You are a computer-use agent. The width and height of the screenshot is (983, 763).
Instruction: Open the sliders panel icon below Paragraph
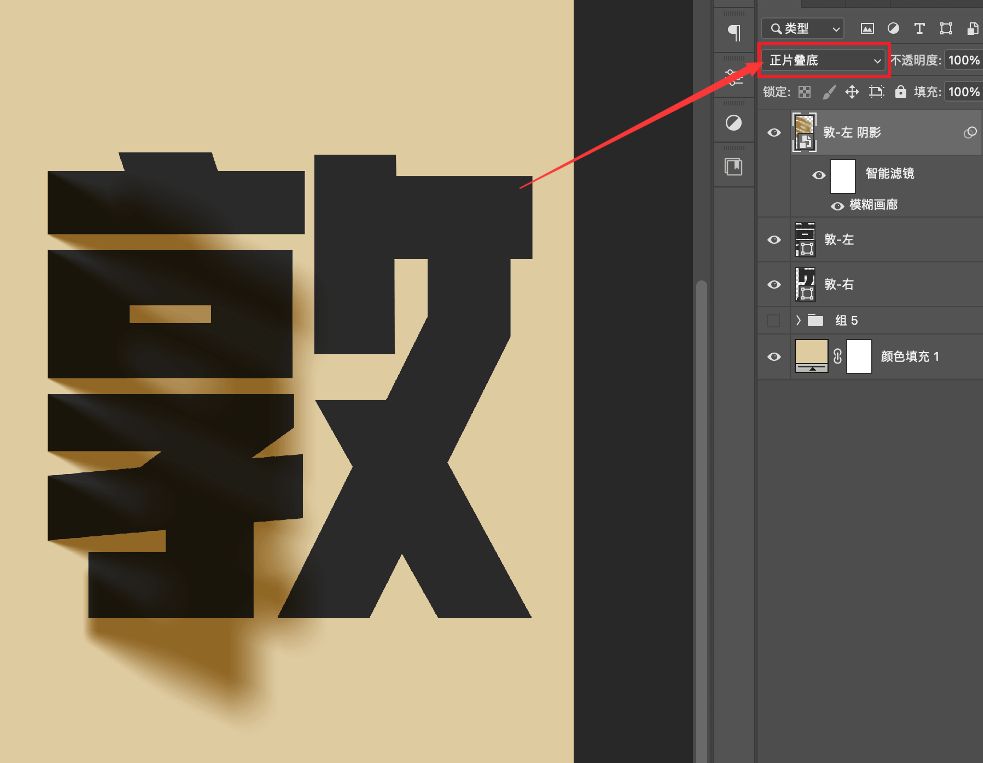(733, 77)
